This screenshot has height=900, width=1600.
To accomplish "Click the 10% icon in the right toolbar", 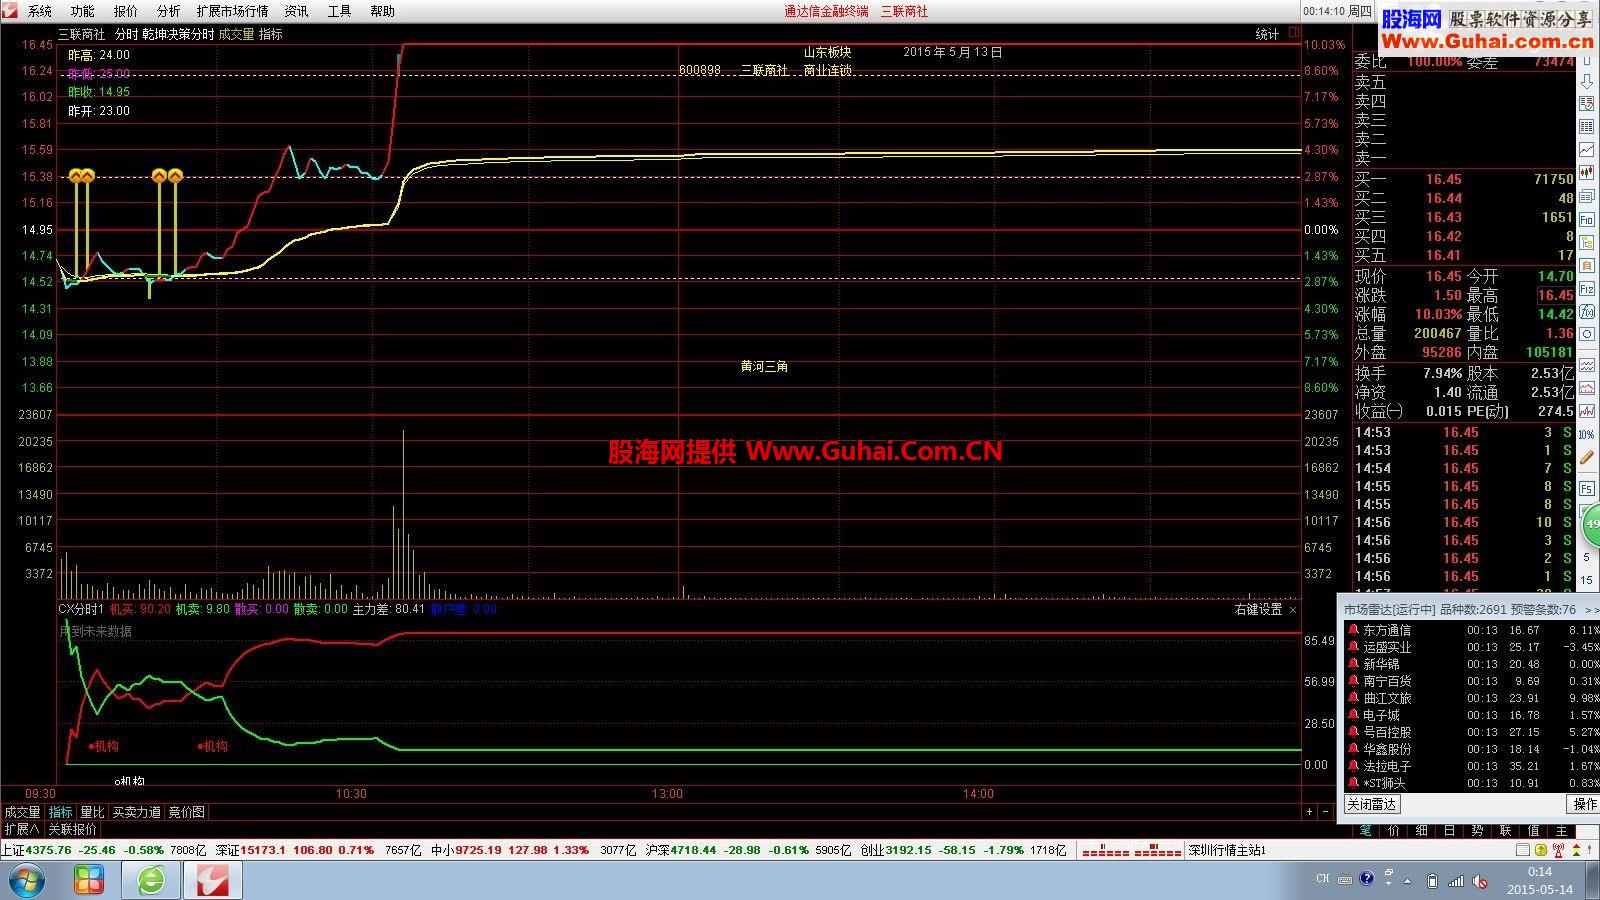I will (x=1587, y=434).
